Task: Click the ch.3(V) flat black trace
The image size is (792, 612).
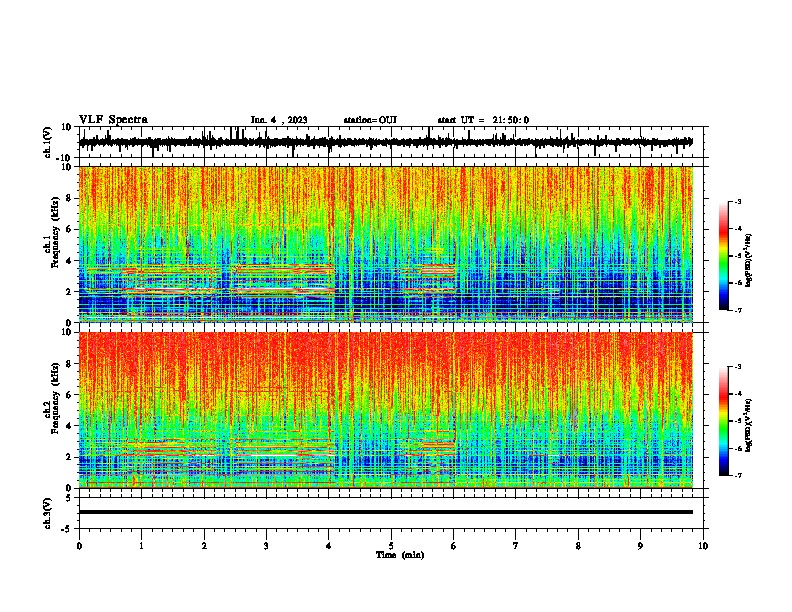Action: point(386,512)
